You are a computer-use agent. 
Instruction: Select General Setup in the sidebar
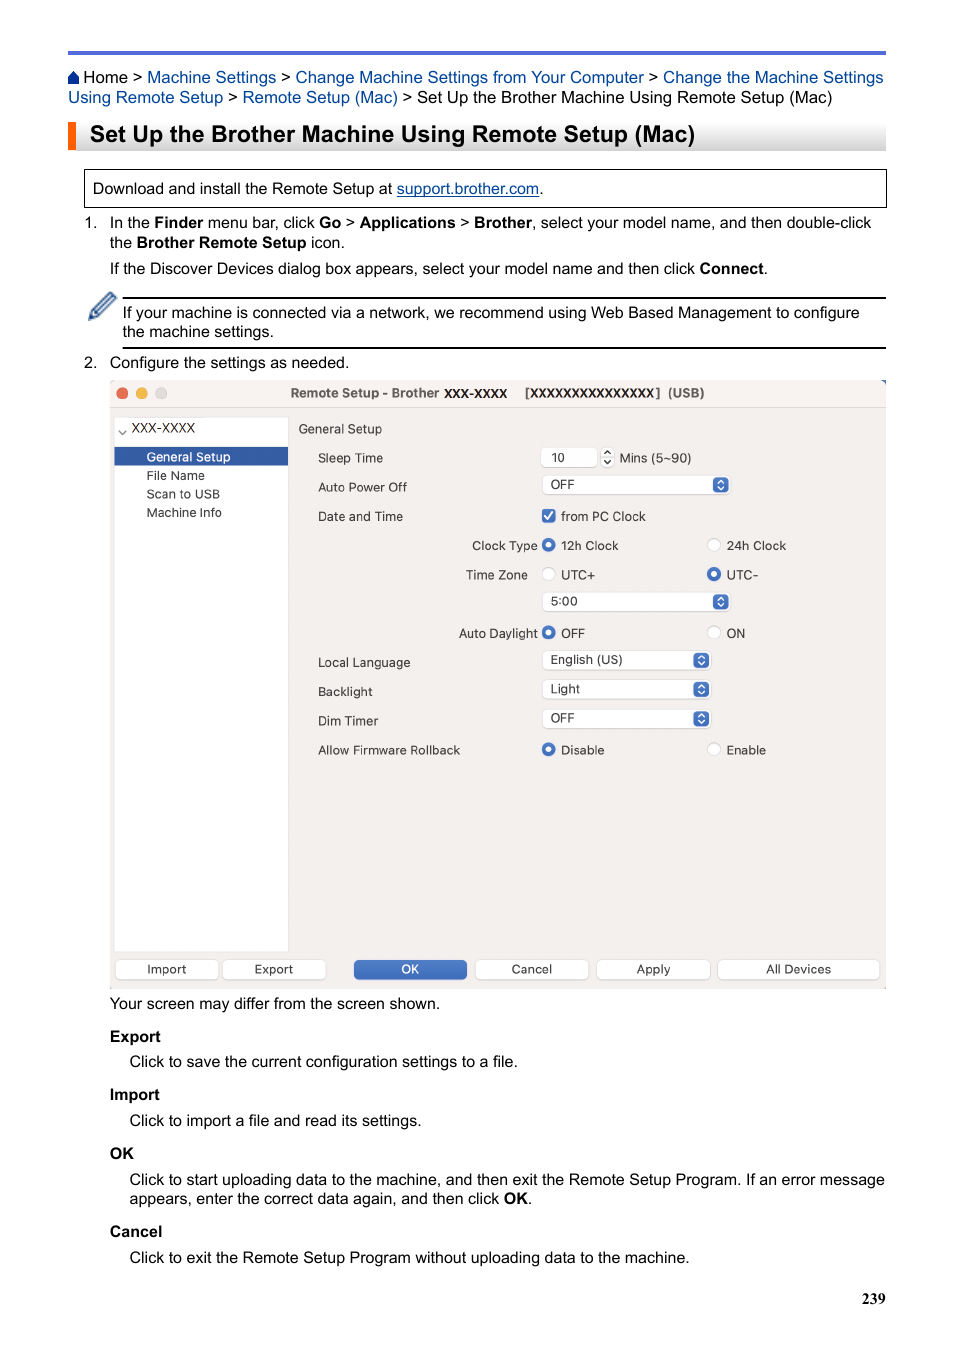point(201,457)
